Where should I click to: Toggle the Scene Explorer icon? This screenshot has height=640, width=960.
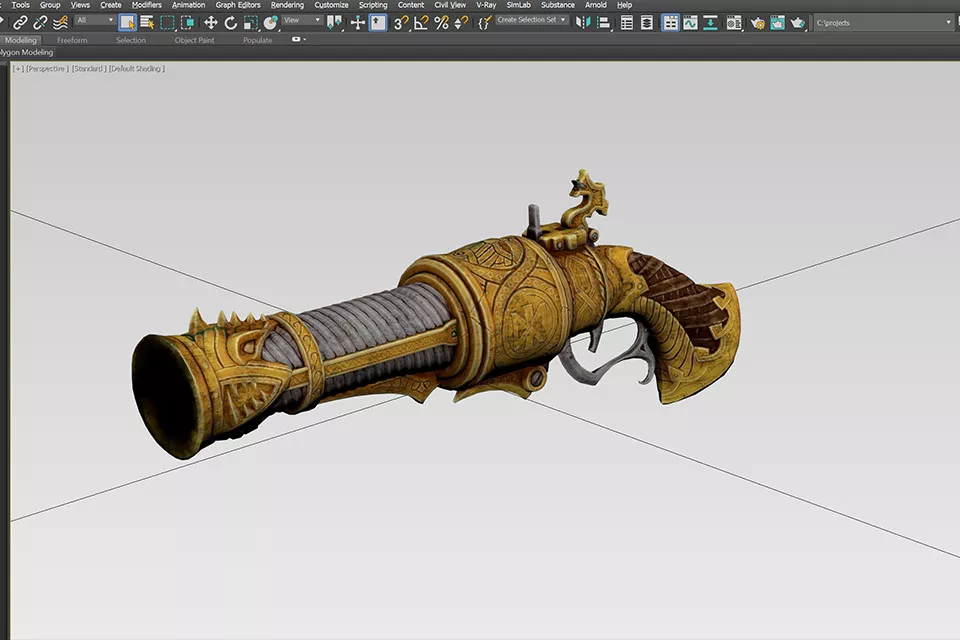click(626, 23)
